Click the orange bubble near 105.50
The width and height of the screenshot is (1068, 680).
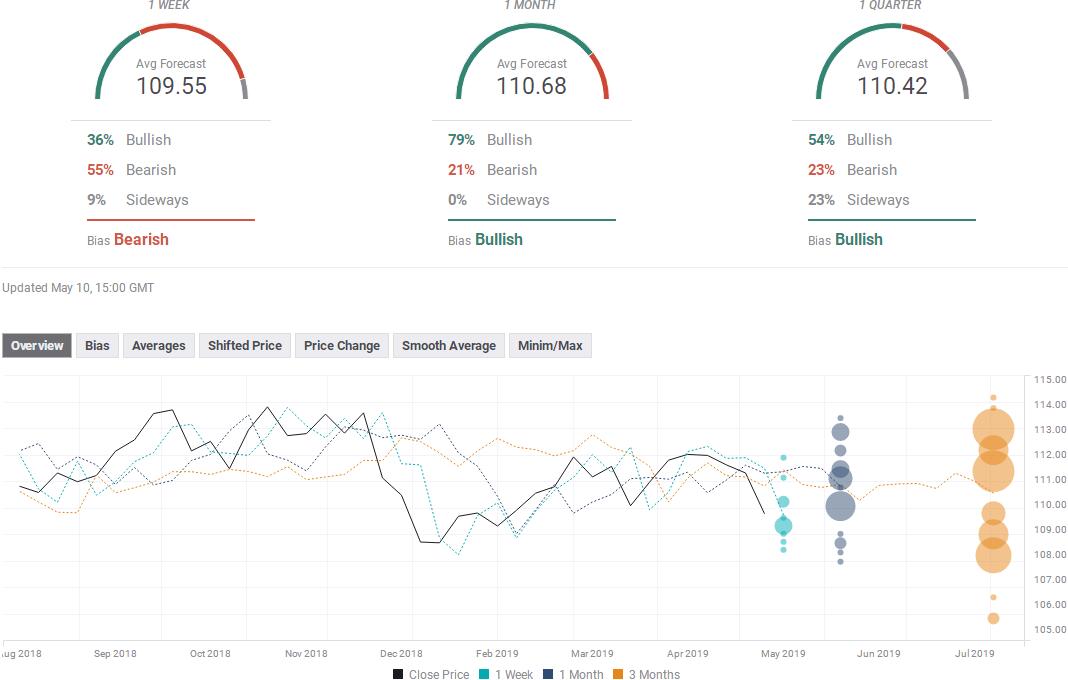click(x=993, y=618)
